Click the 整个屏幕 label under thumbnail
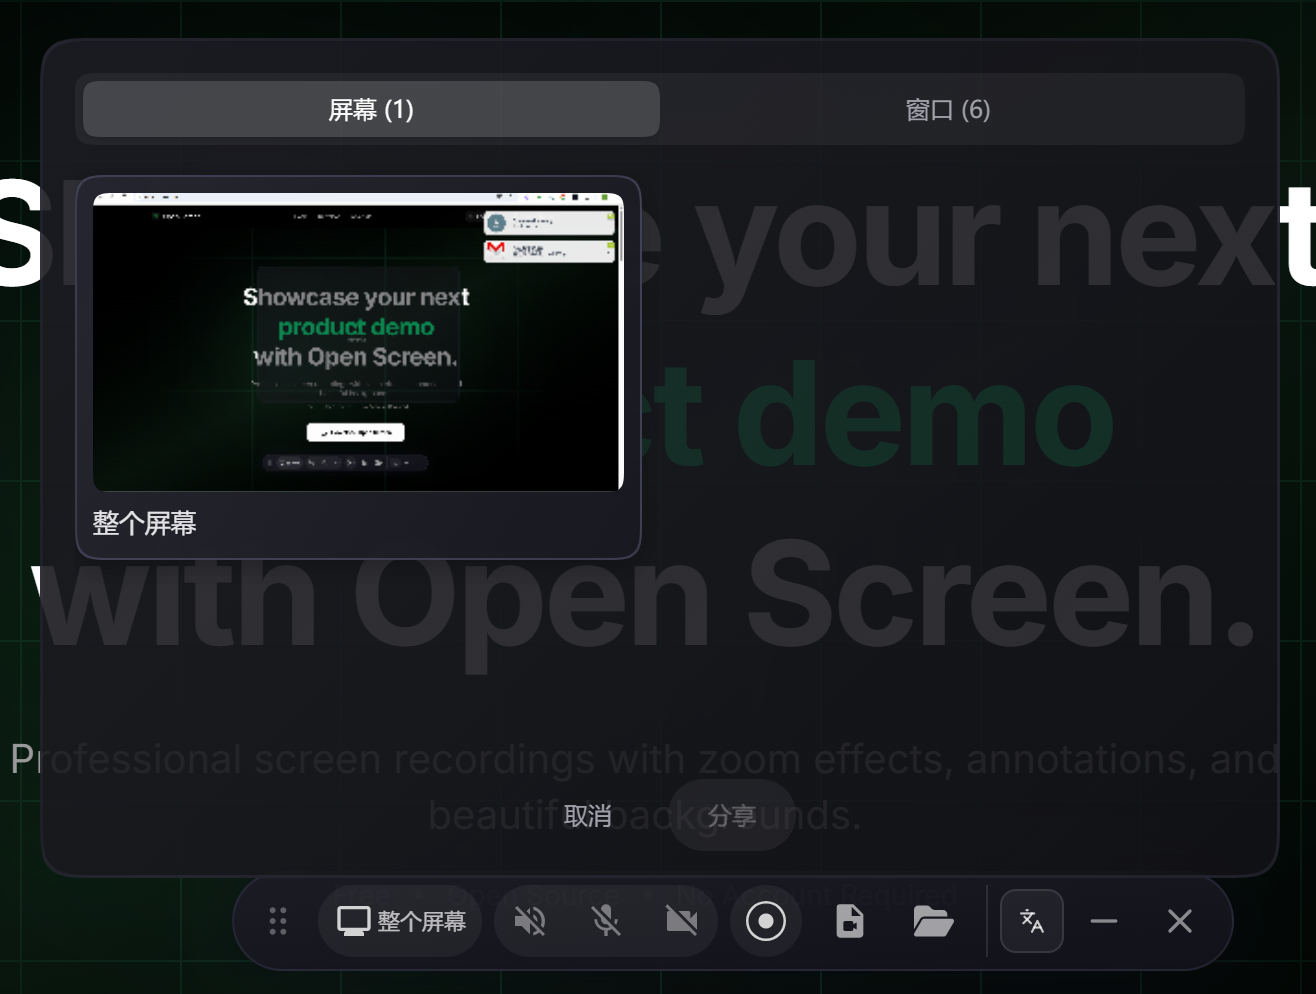 coord(145,523)
